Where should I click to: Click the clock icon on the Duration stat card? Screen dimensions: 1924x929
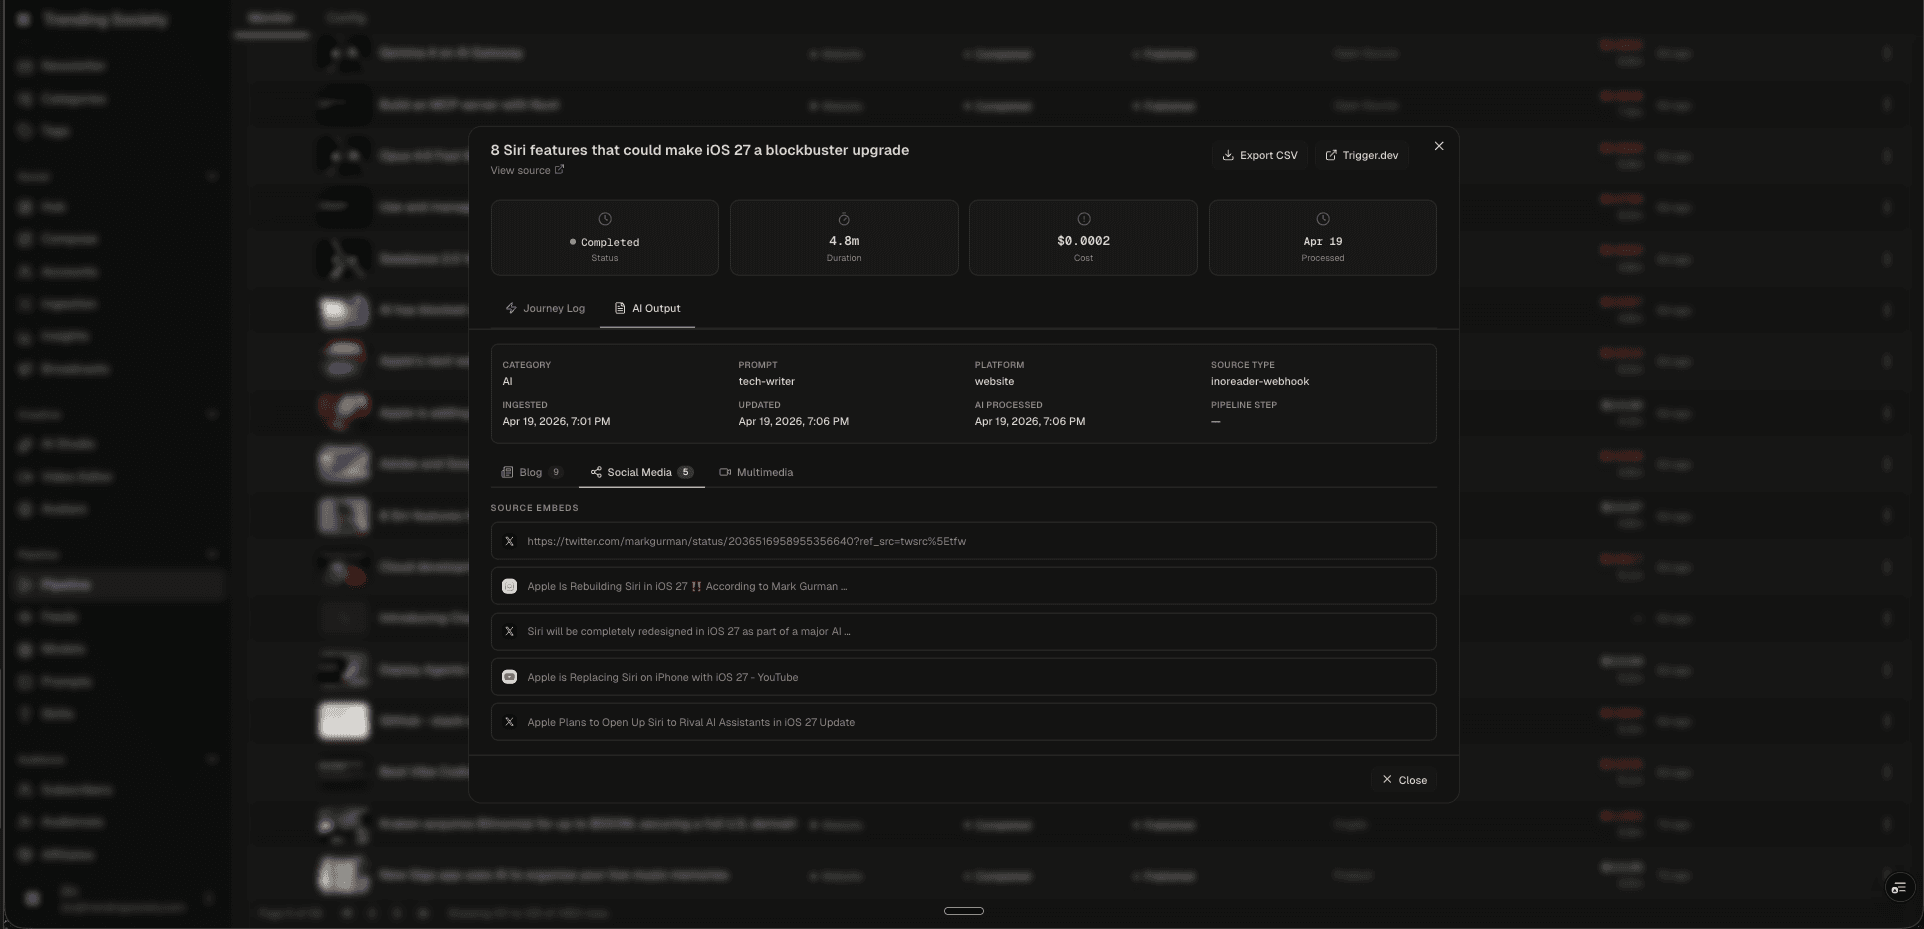pyautogui.click(x=843, y=219)
